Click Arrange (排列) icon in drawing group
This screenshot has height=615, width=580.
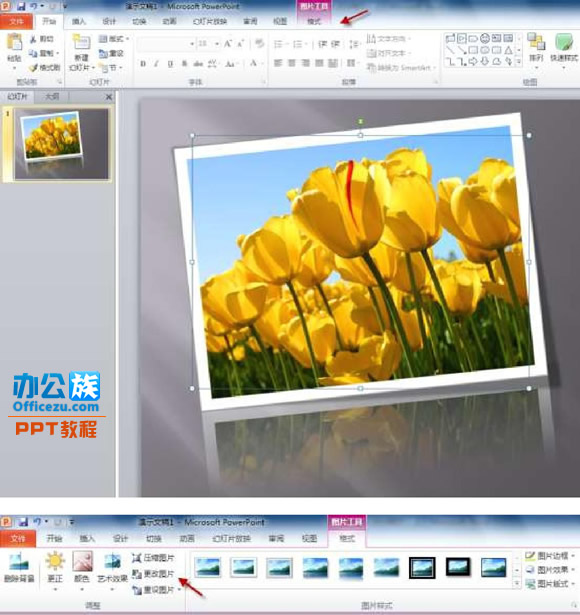536,42
